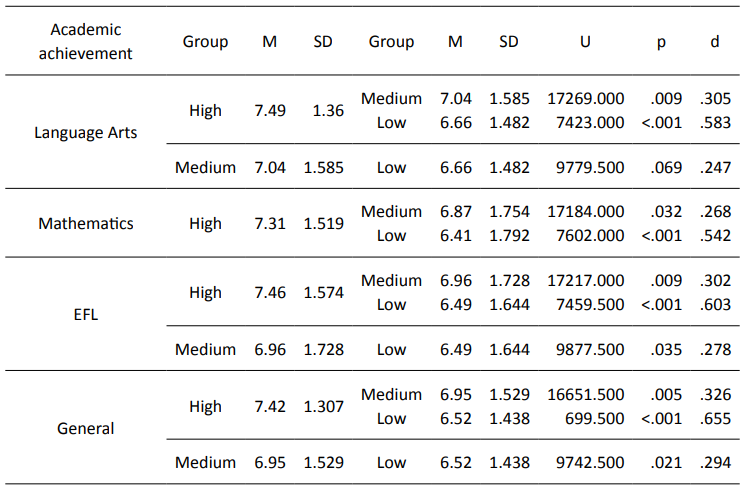Select the effect size .655
Image resolution: width=748 pixels, height=493 pixels.
pyautogui.click(x=717, y=418)
